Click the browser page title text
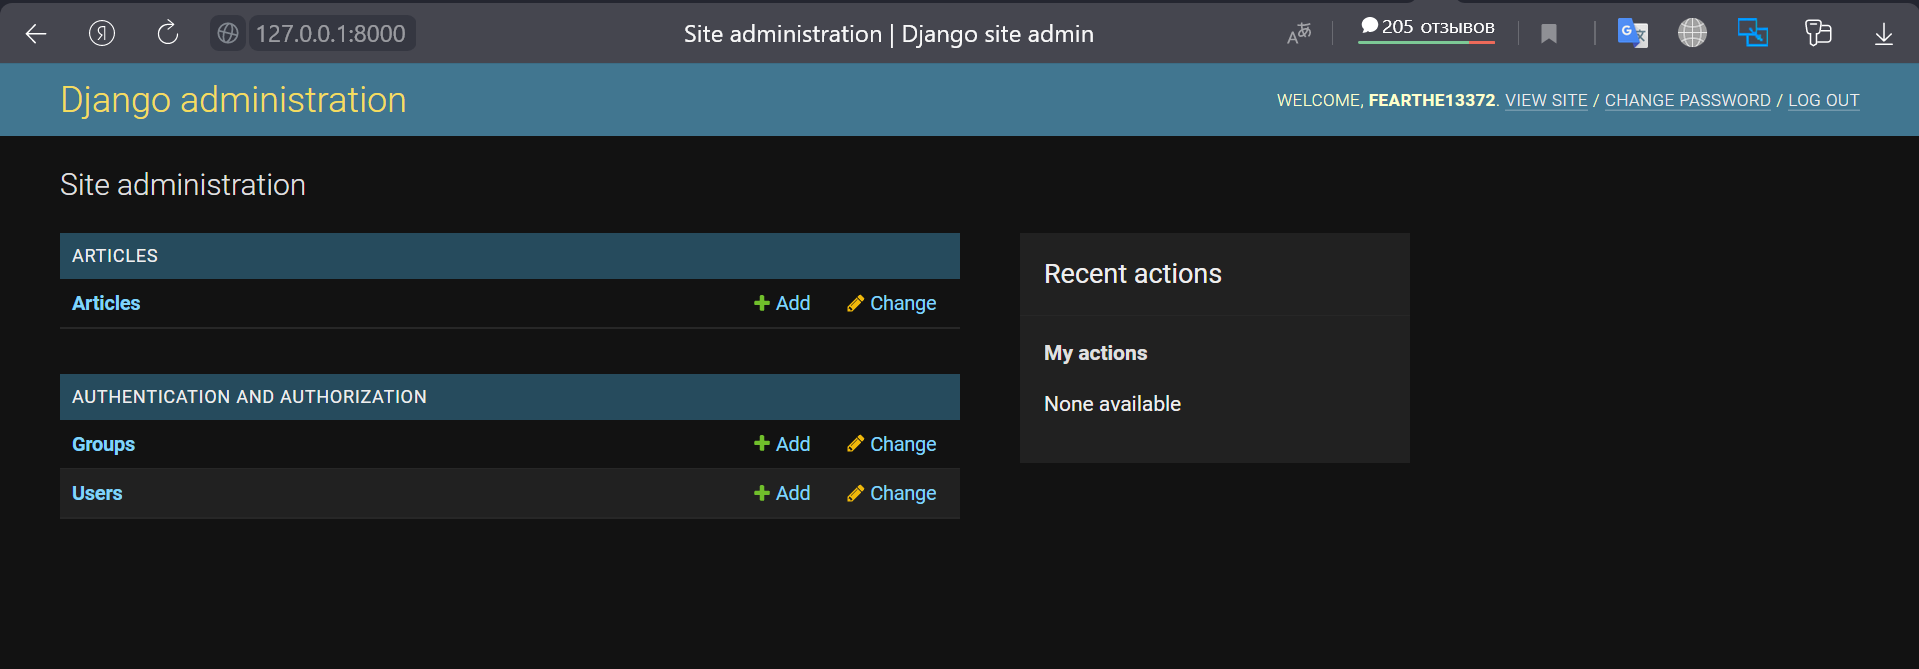This screenshot has width=1919, height=669. pyautogui.click(x=889, y=34)
